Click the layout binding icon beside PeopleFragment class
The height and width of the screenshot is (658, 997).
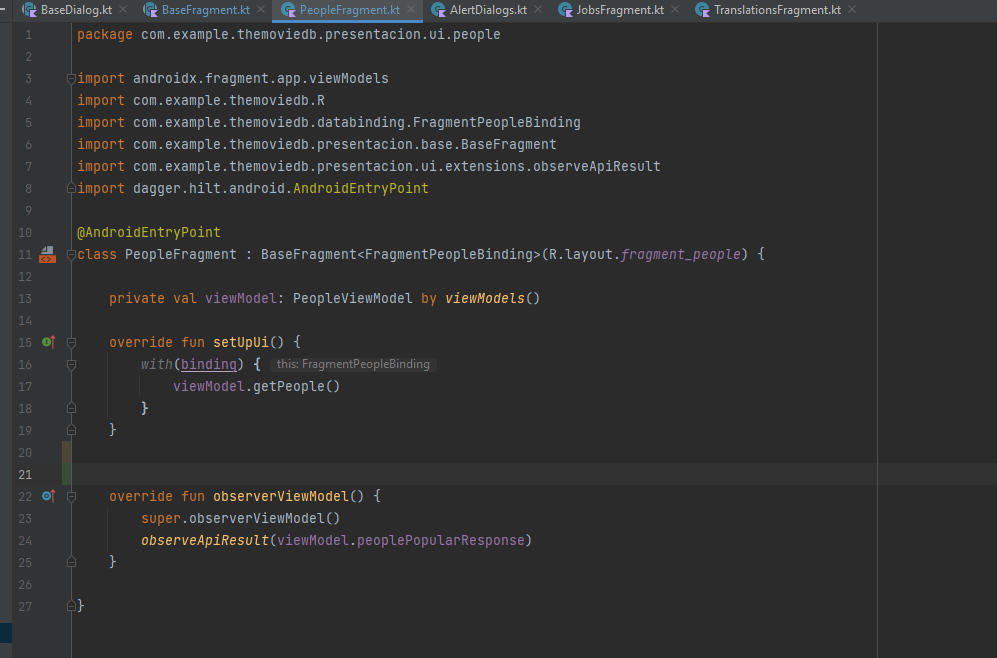pos(47,254)
